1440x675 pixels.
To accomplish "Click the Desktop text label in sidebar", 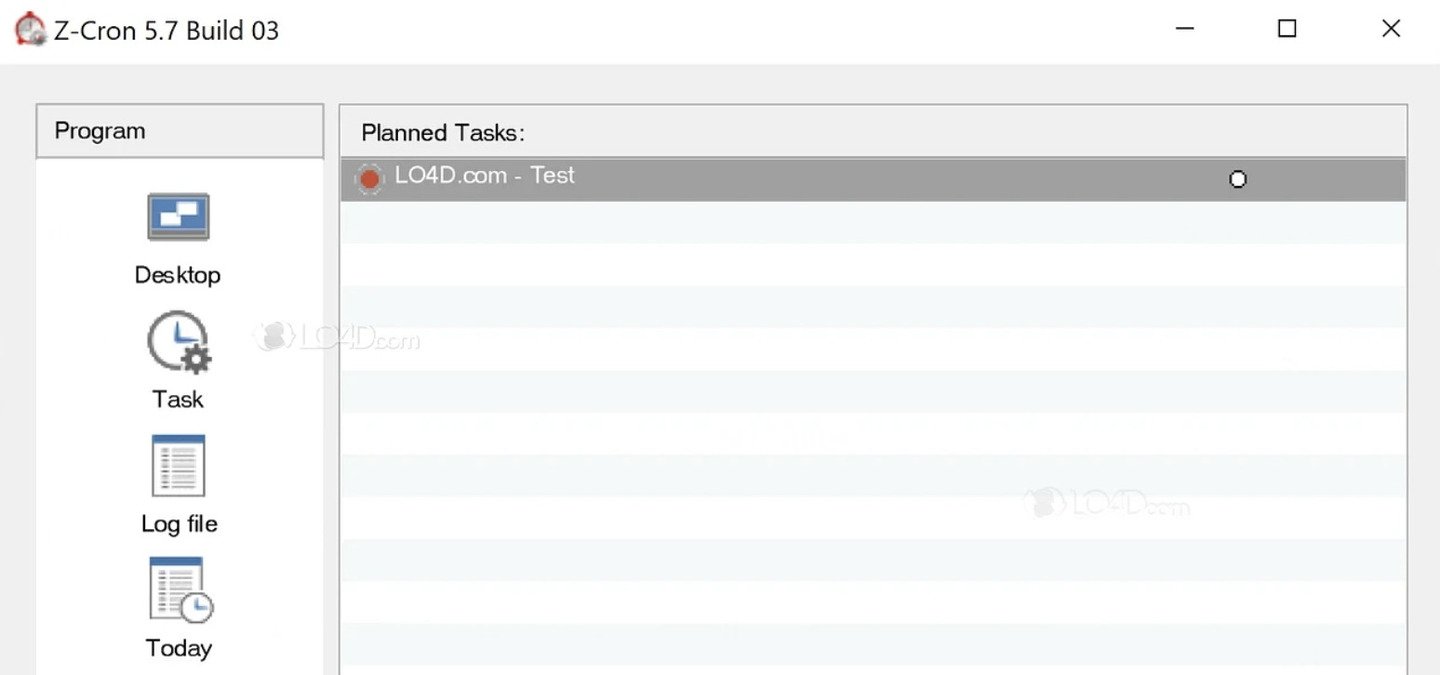I will coord(178,275).
